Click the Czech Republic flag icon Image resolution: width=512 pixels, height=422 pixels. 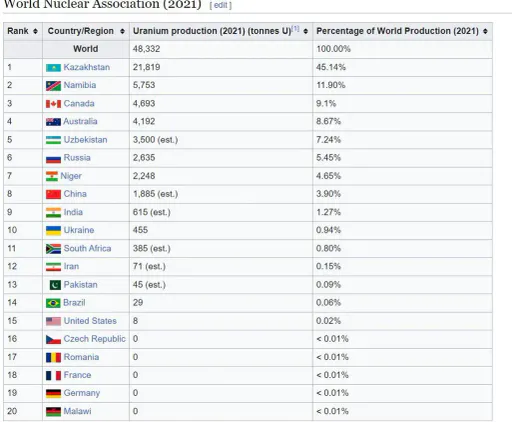click(x=53, y=339)
